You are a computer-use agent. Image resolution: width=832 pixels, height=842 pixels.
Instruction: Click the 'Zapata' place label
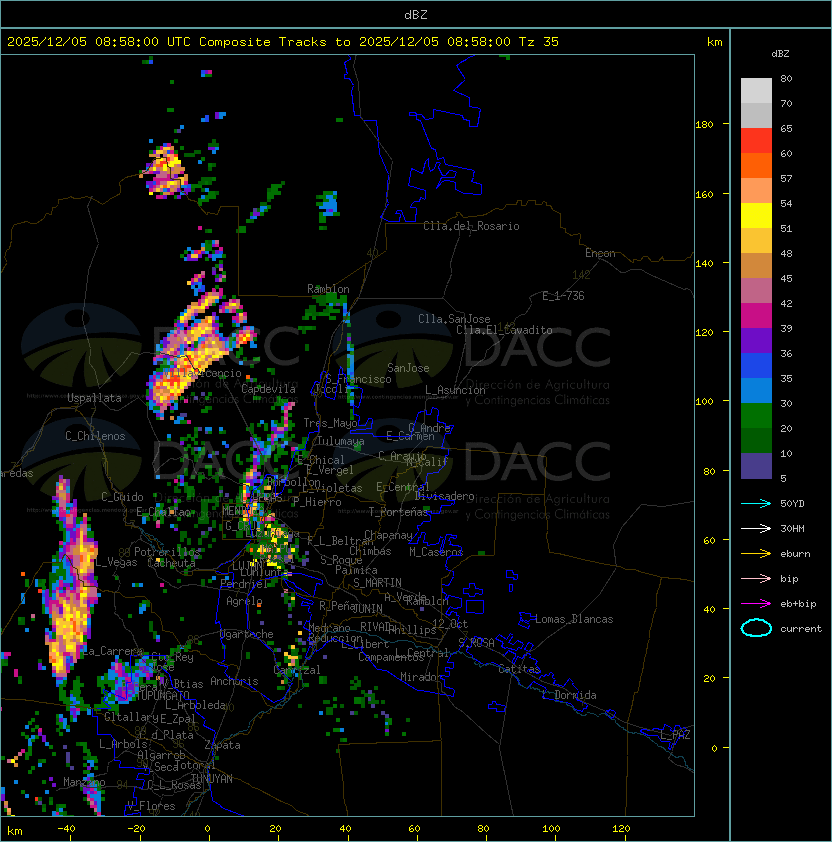point(222,745)
